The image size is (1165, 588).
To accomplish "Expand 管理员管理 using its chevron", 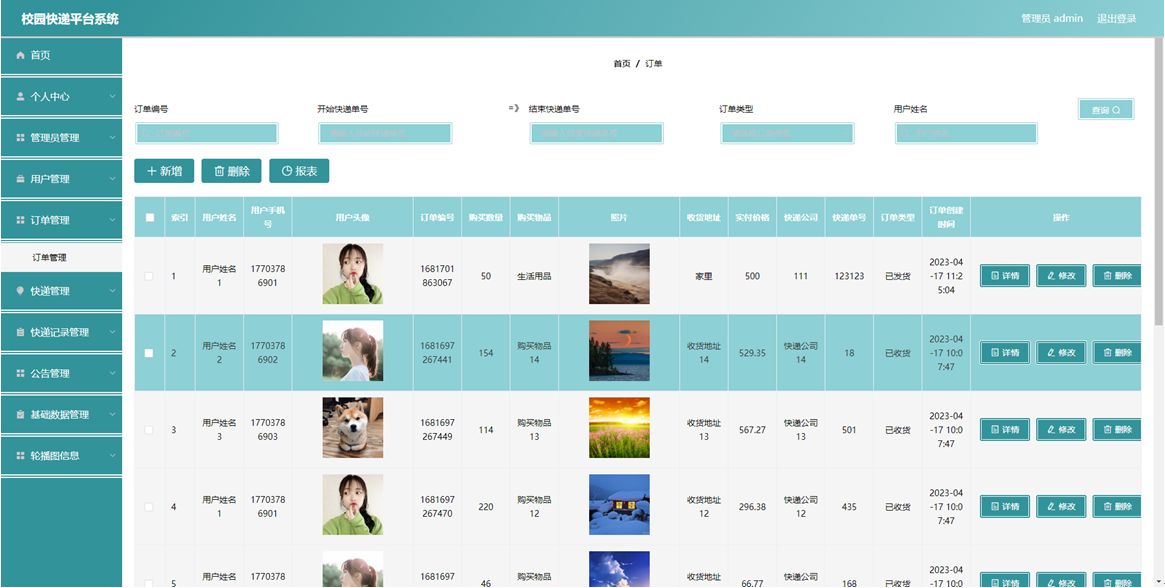I will point(112,138).
